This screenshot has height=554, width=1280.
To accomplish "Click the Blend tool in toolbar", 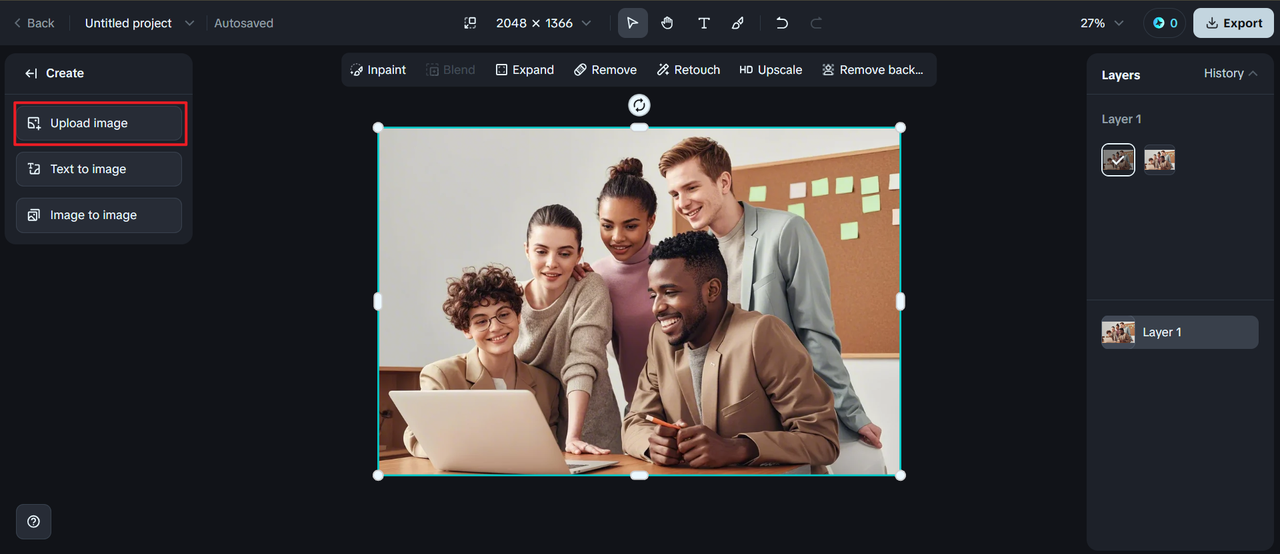I will pyautogui.click(x=451, y=70).
